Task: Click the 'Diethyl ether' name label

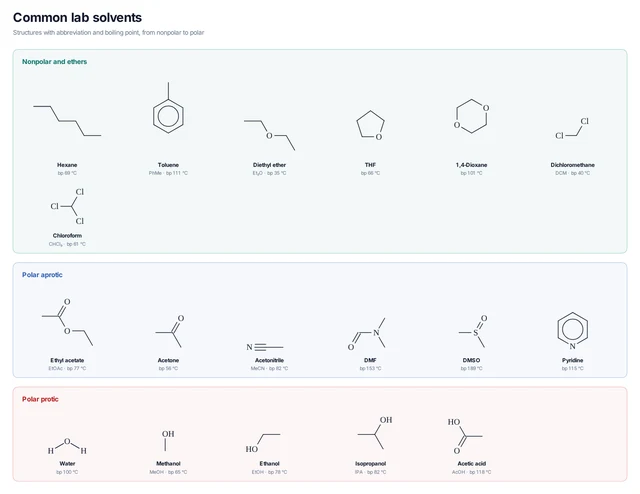Action: tap(269, 165)
